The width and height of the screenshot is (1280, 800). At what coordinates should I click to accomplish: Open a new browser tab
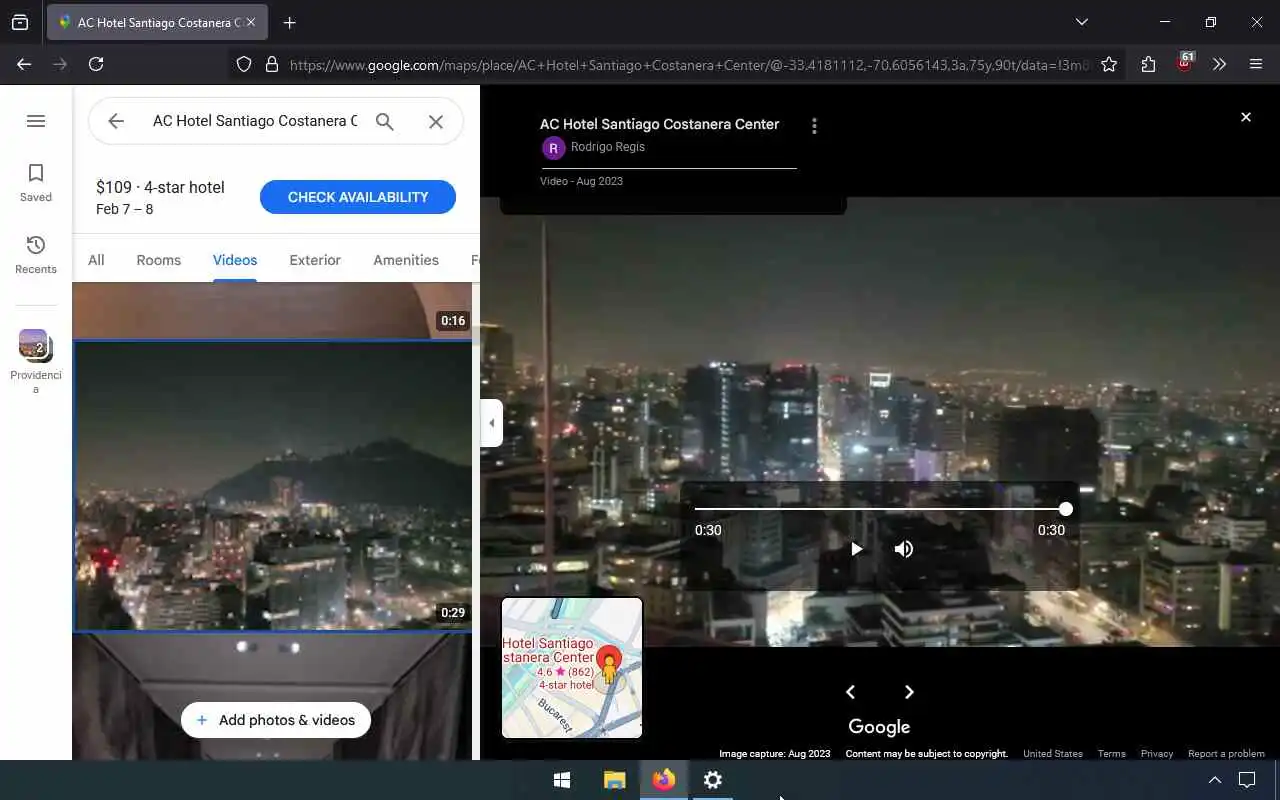click(290, 22)
